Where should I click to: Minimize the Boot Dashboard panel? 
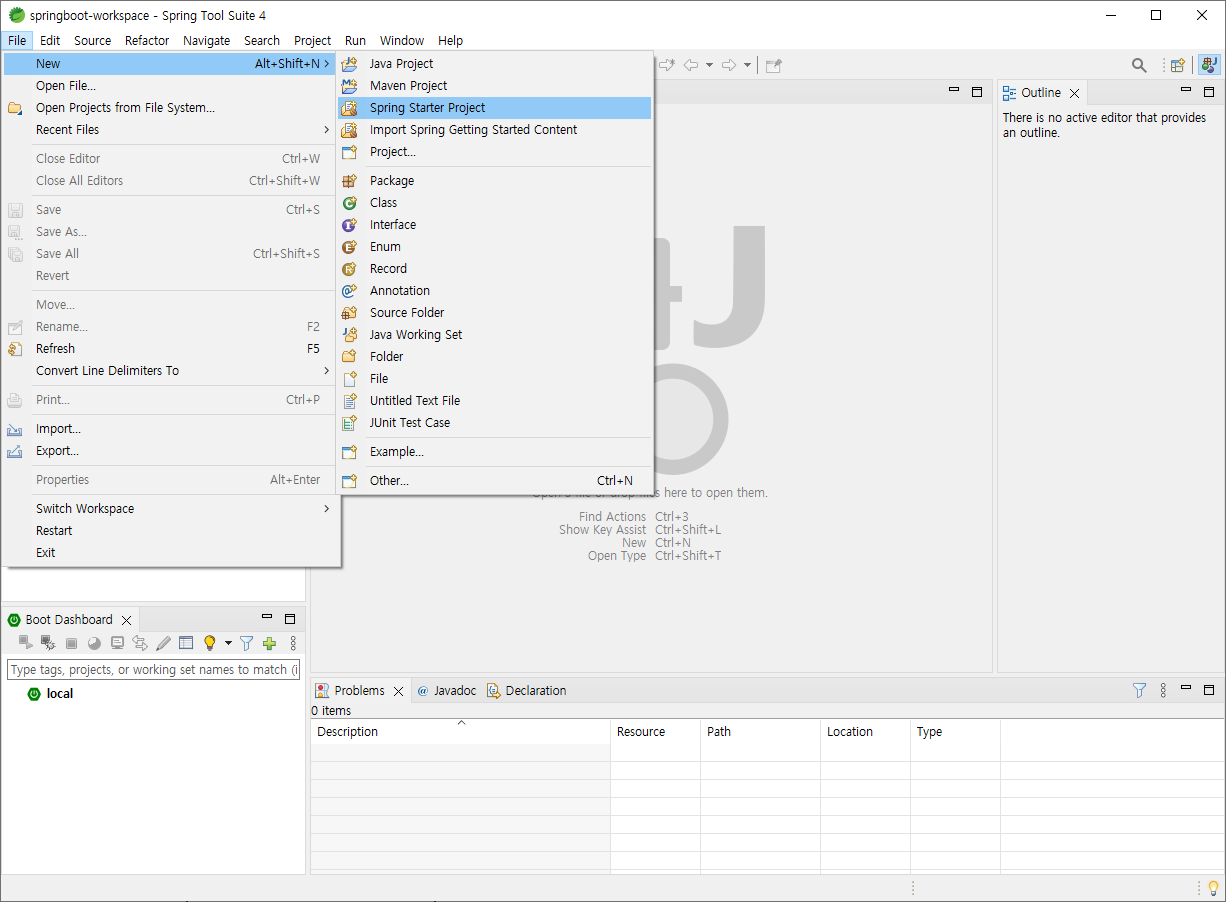[267, 618]
